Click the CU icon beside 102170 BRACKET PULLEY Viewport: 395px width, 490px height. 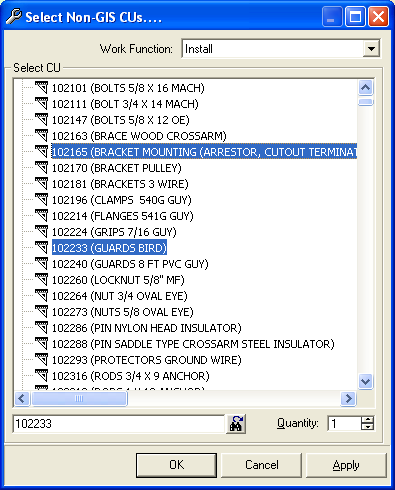[x=42, y=168]
